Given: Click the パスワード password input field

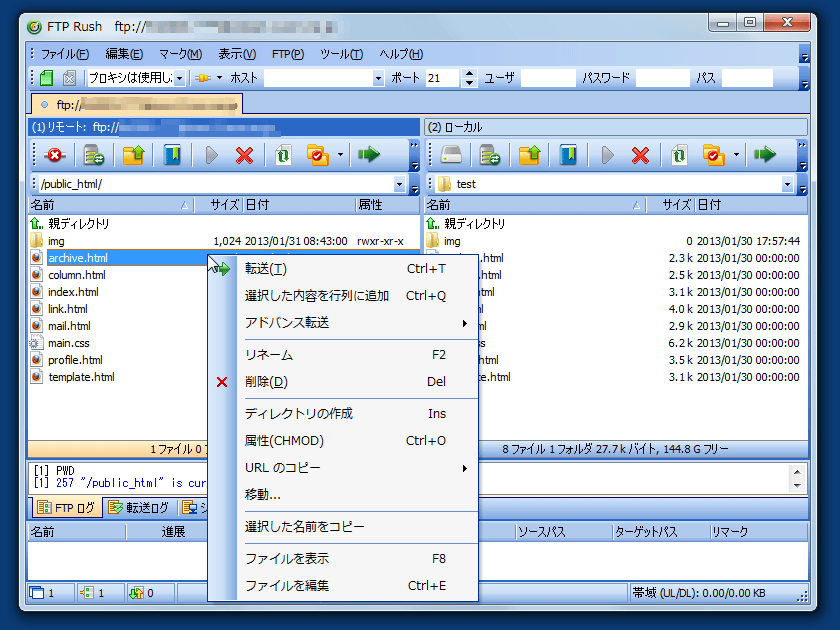Looking at the screenshot, I should coord(662,78).
